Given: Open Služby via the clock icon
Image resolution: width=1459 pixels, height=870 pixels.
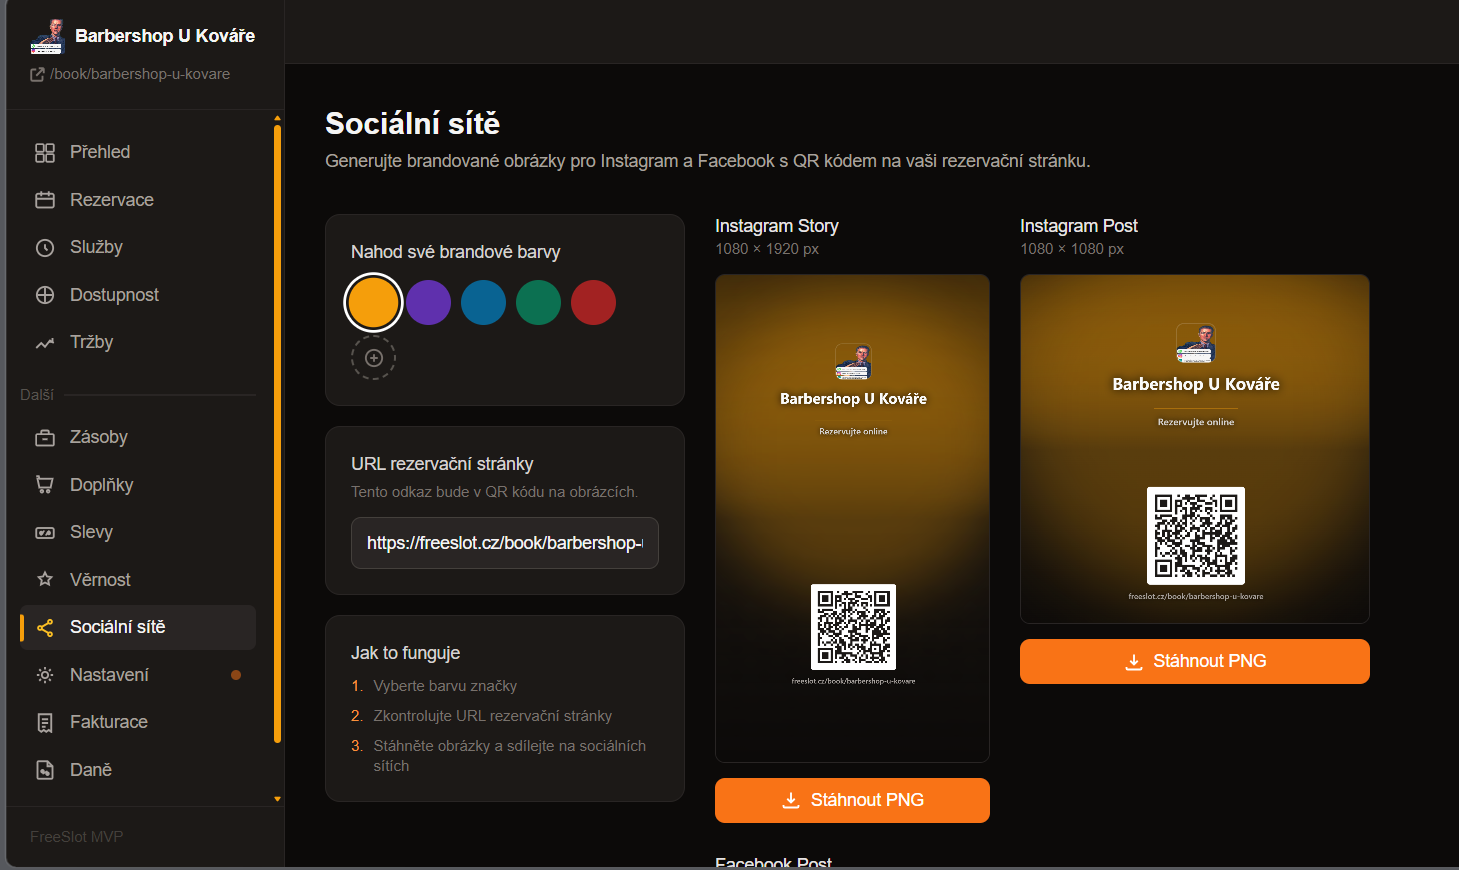Looking at the screenshot, I should point(45,247).
